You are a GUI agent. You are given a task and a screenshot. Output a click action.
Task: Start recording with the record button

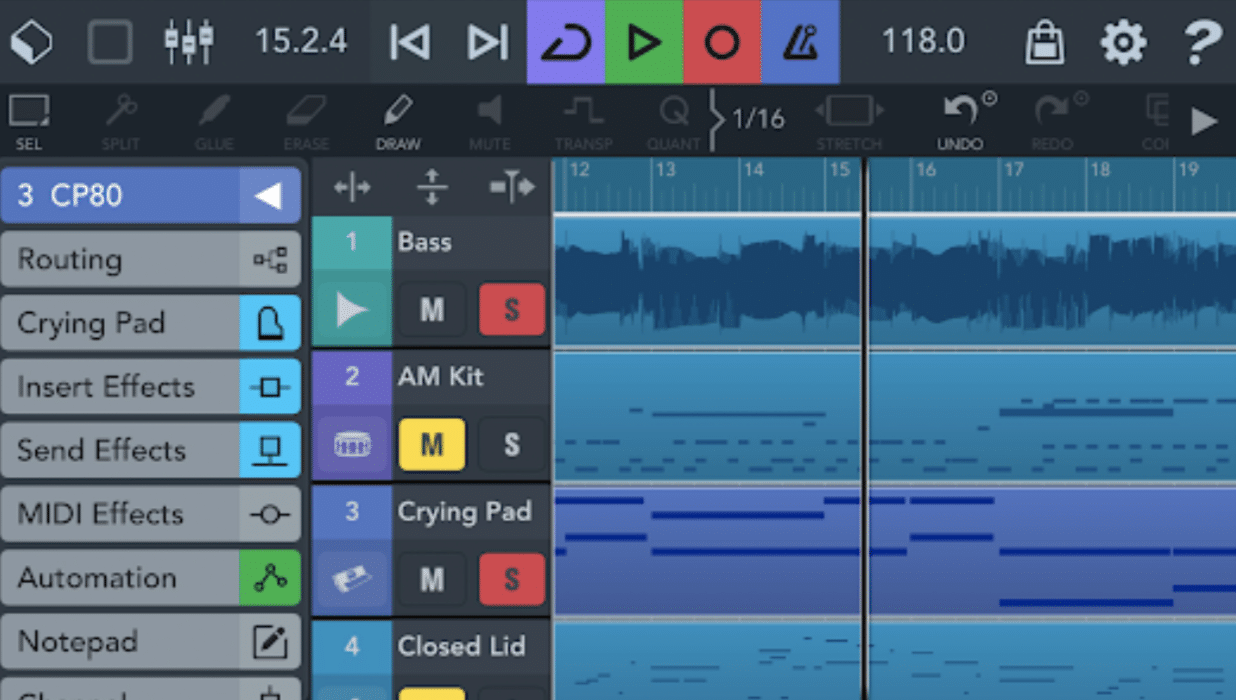point(722,42)
